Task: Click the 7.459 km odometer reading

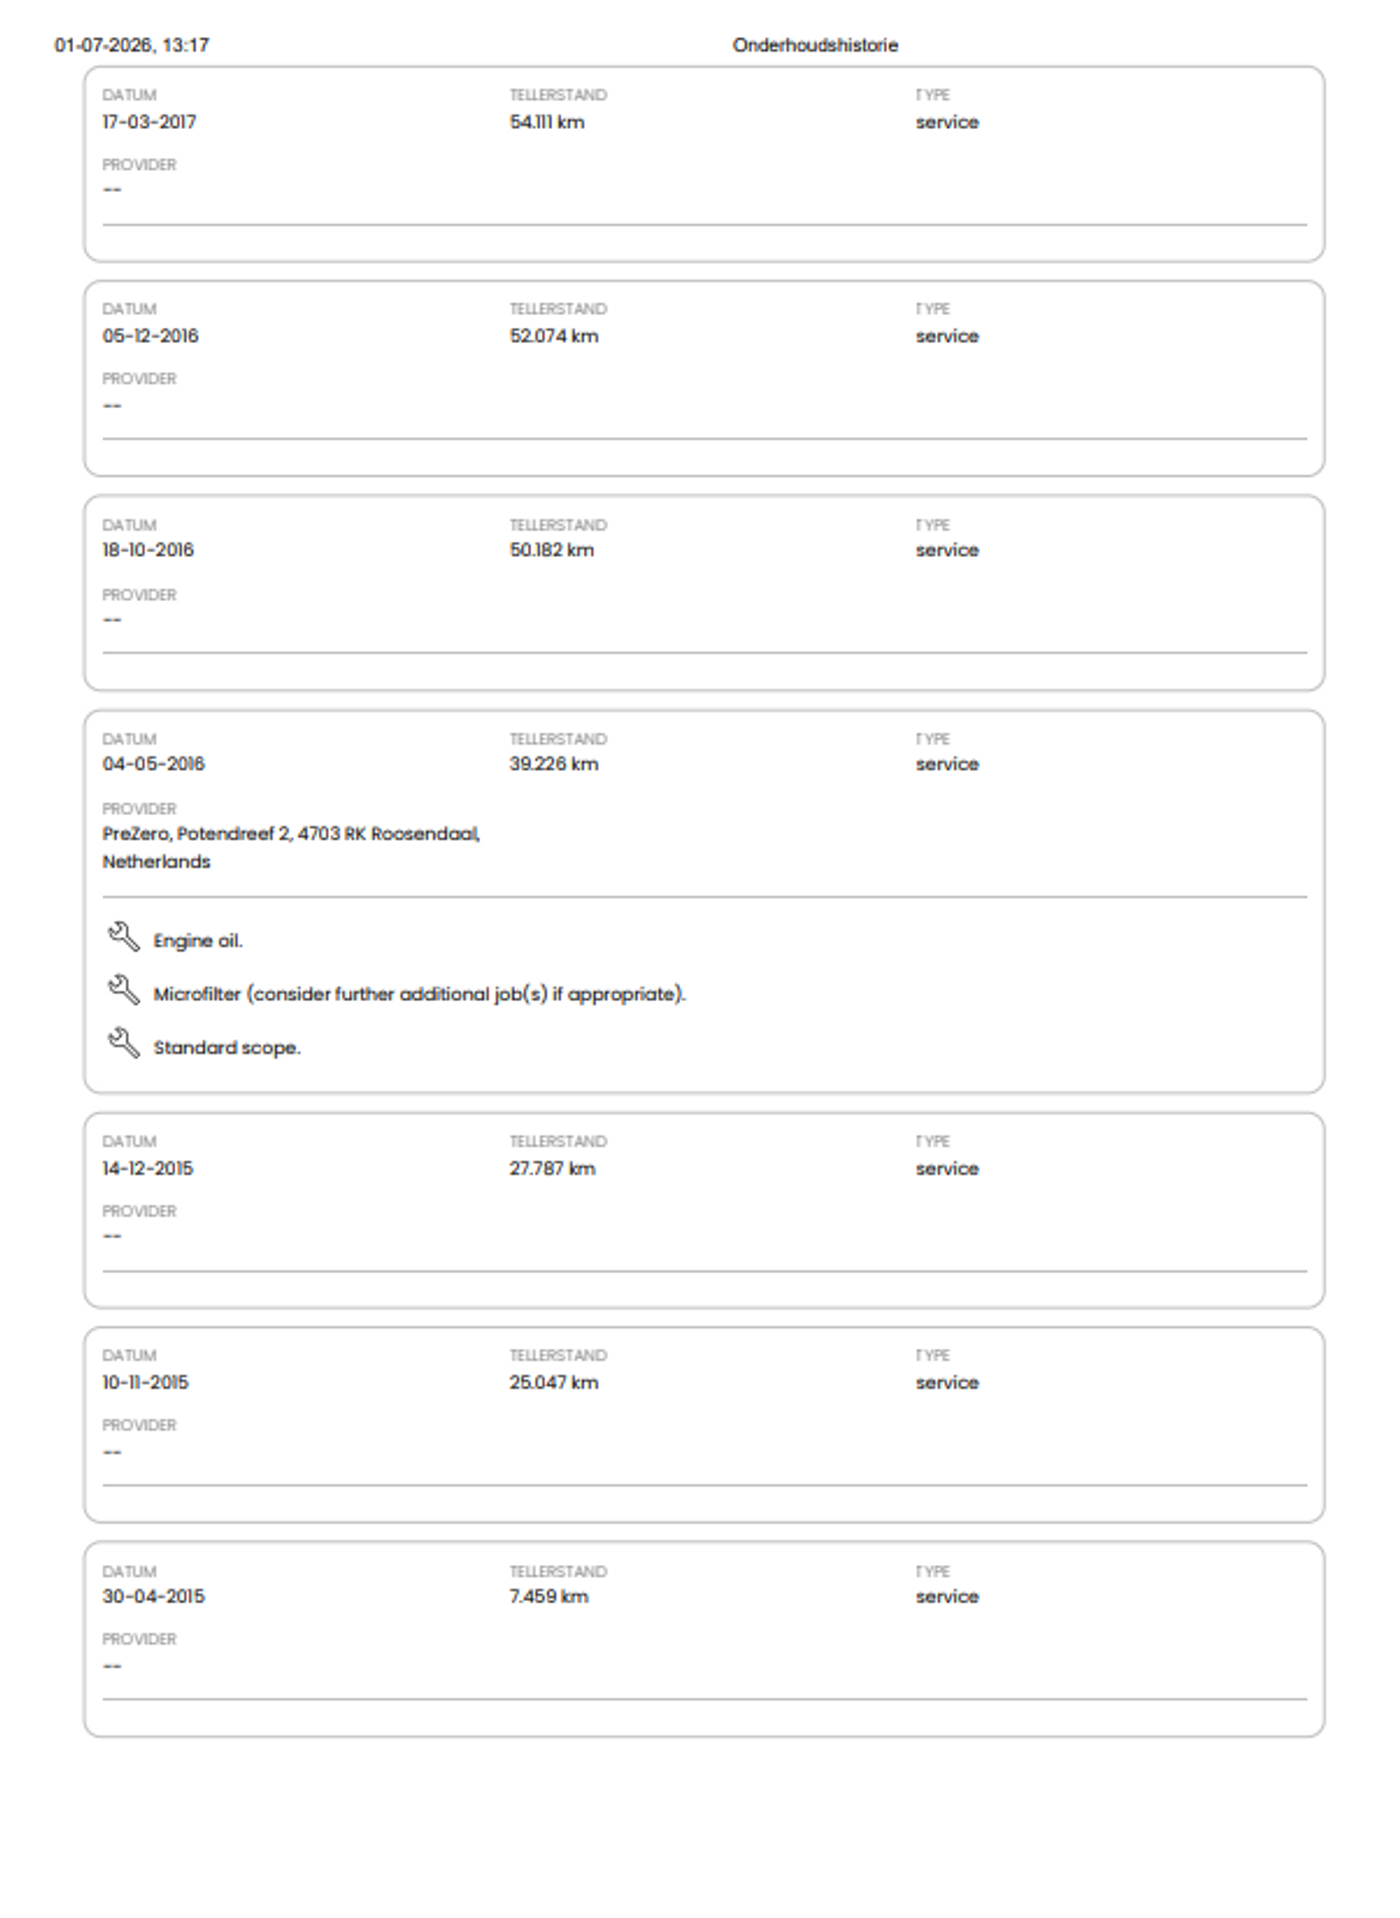Action: 549,1596
